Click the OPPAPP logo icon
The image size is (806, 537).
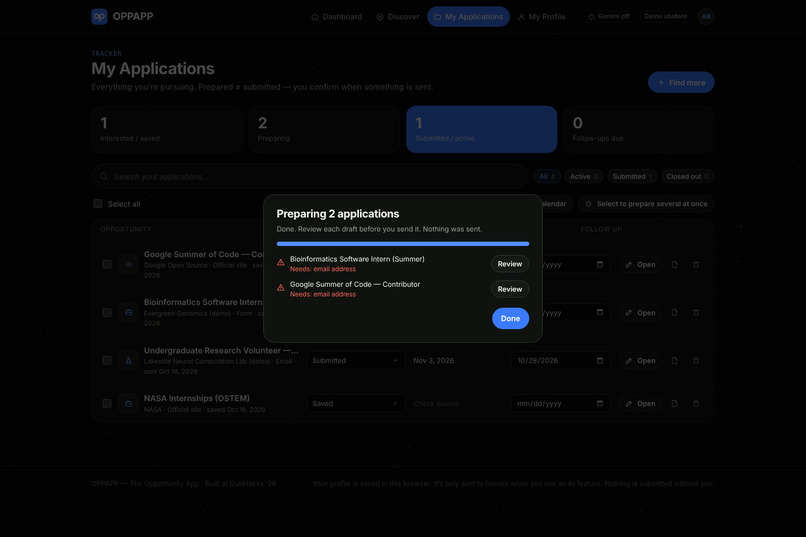pos(99,16)
